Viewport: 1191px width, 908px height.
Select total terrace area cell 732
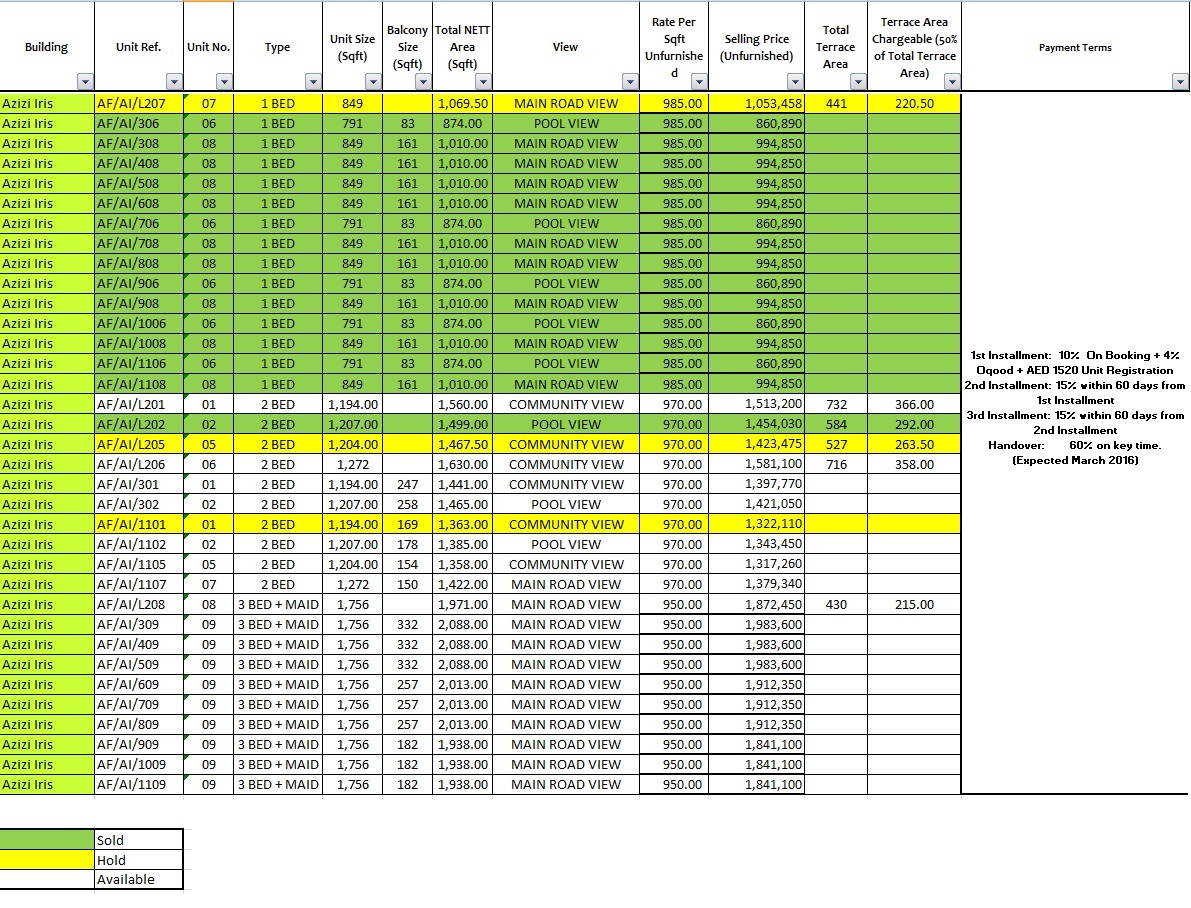836,404
